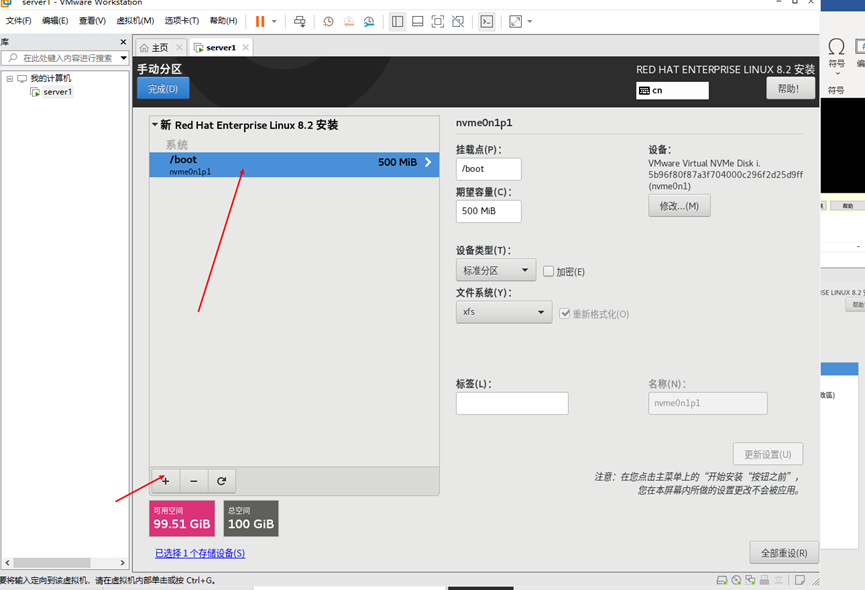Image resolution: width=865 pixels, height=590 pixels.
Task: Click the pink 可用空间 99.51 GiB box
Action: (181, 518)
